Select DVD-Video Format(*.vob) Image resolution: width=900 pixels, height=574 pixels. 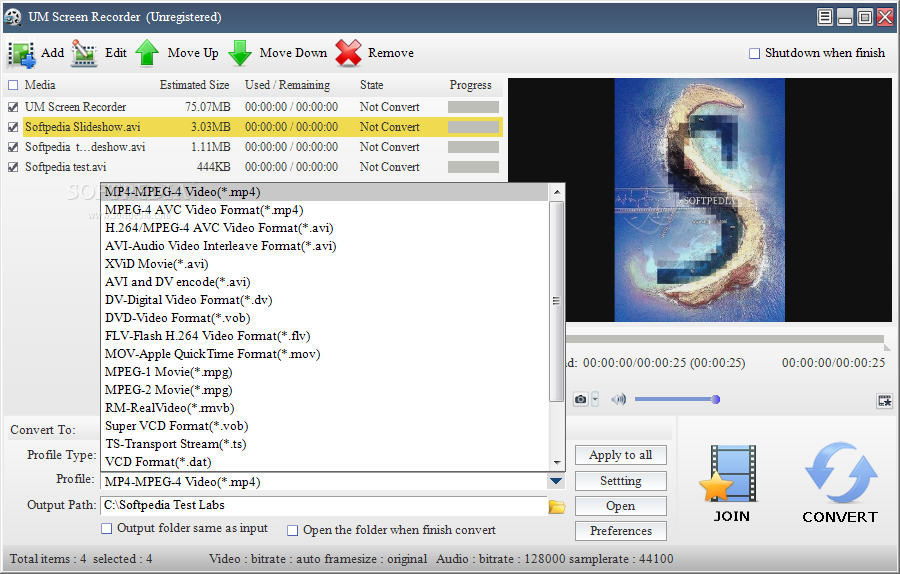coord(325,318)
